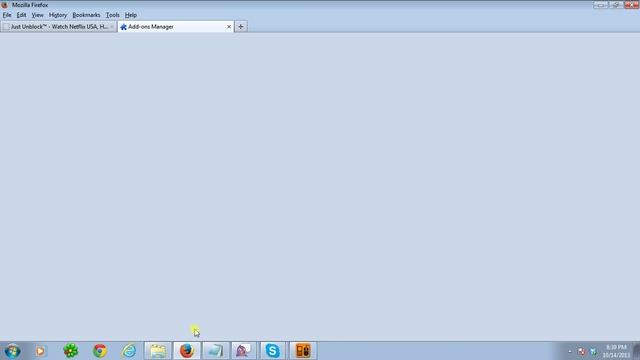The width and height of the screenshot is (640, 360).
Task: Close the Add-ons Manager tab
Action: (229, 27)
